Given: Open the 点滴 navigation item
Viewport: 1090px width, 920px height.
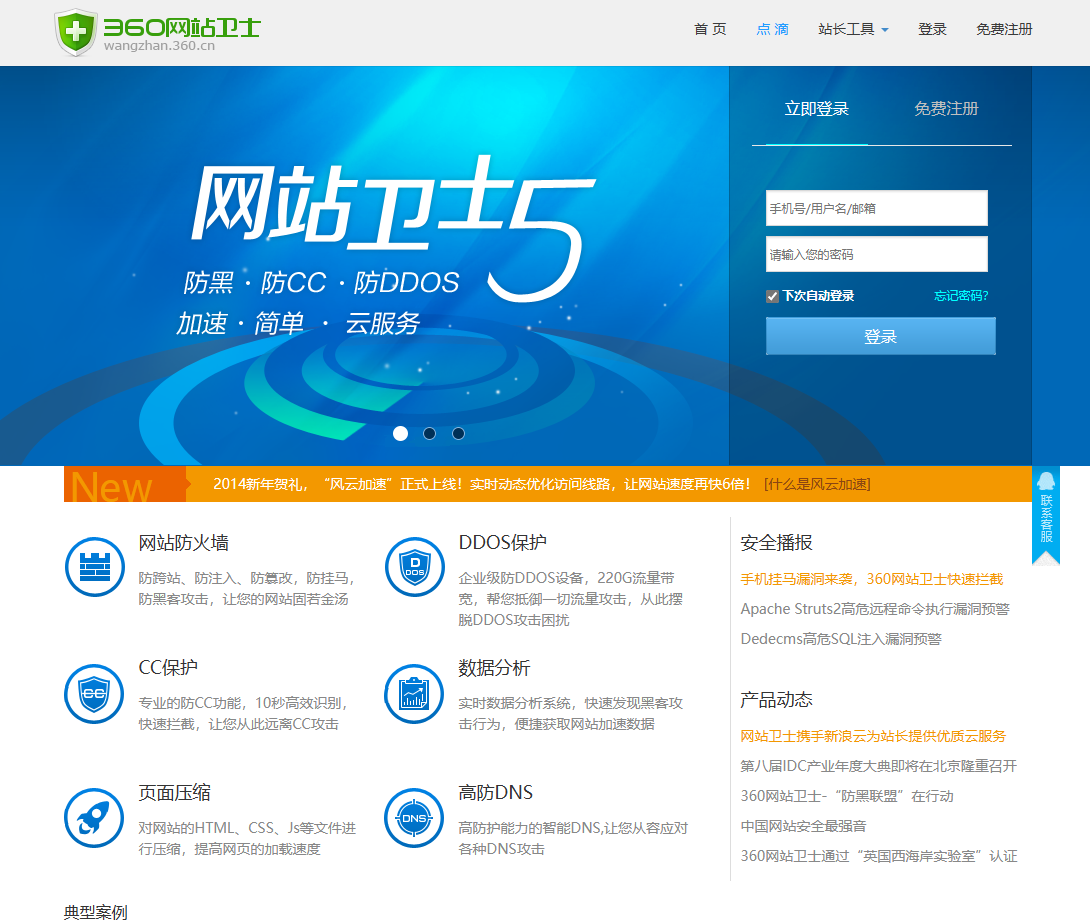Looking at the screenshot, I should (x=772, y=29).
